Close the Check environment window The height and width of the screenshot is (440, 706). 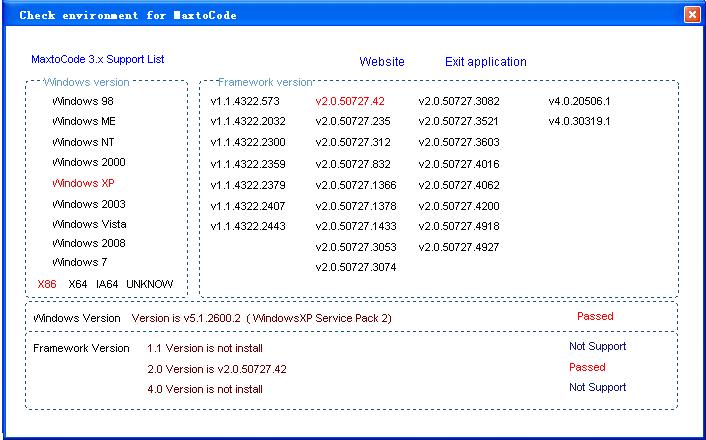(692, 15)
